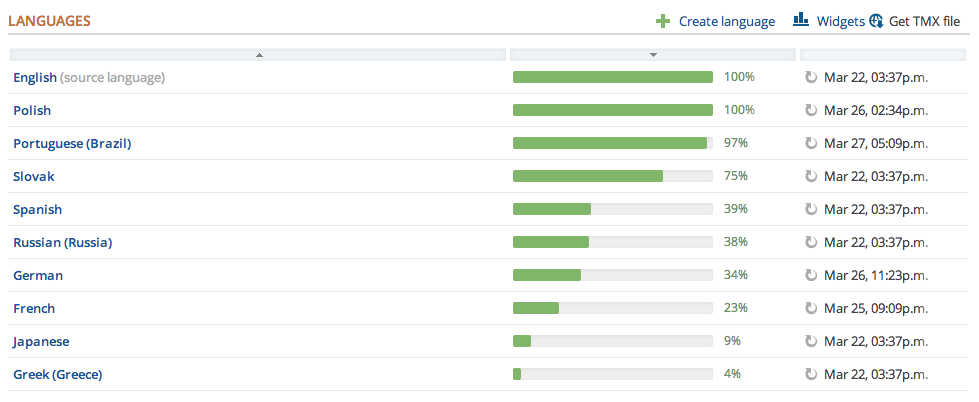Sort by progress using the descending arrow header

pyautogui.click(x=652, y=55)
